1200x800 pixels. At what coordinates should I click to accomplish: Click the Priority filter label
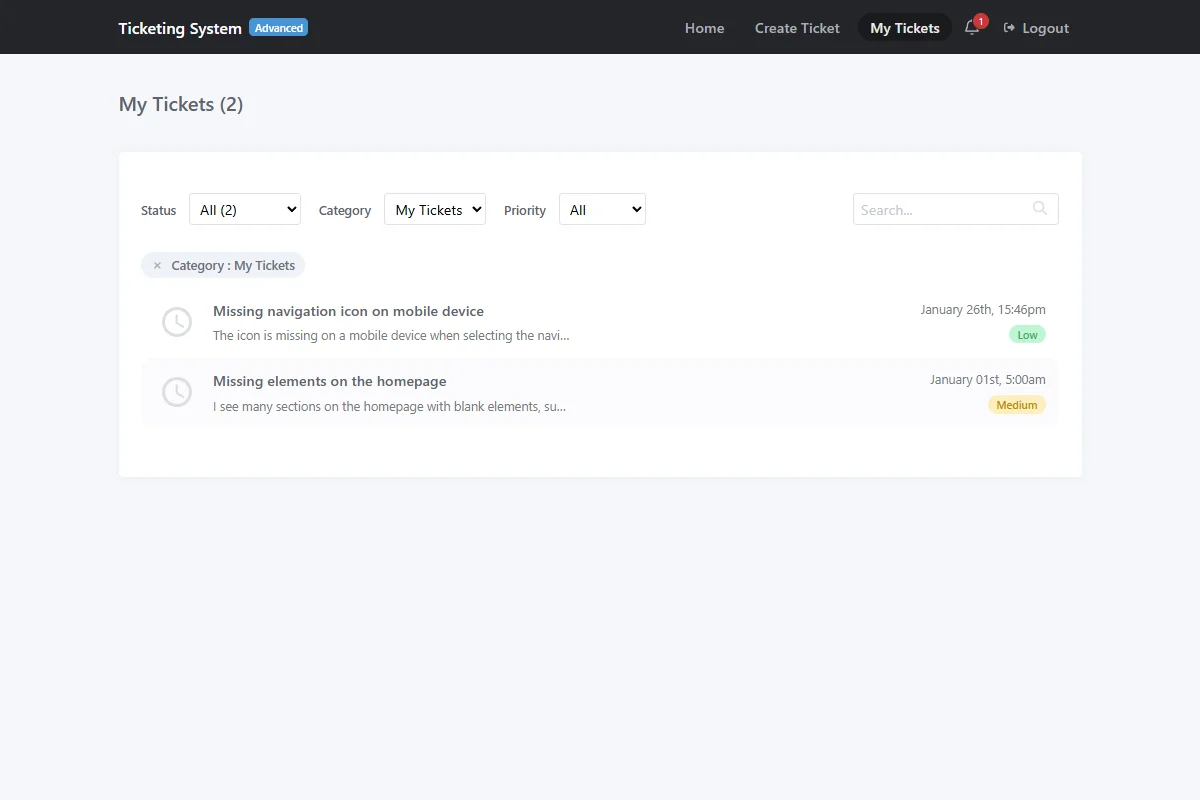coord(525,210)
